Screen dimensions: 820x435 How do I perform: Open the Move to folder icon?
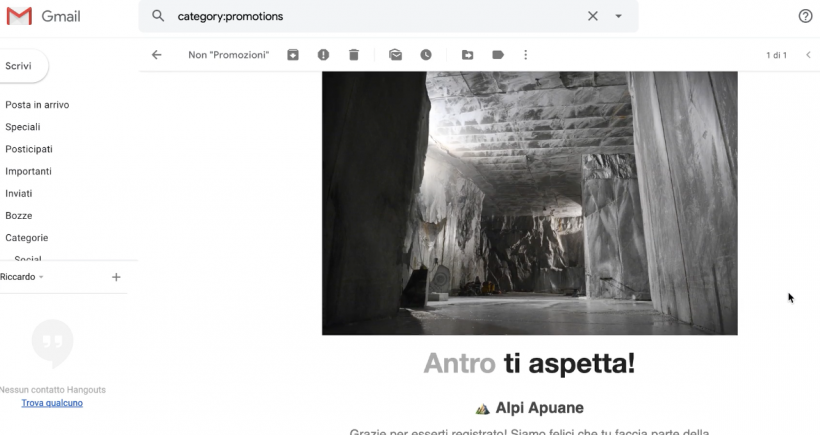coord(467,55)
